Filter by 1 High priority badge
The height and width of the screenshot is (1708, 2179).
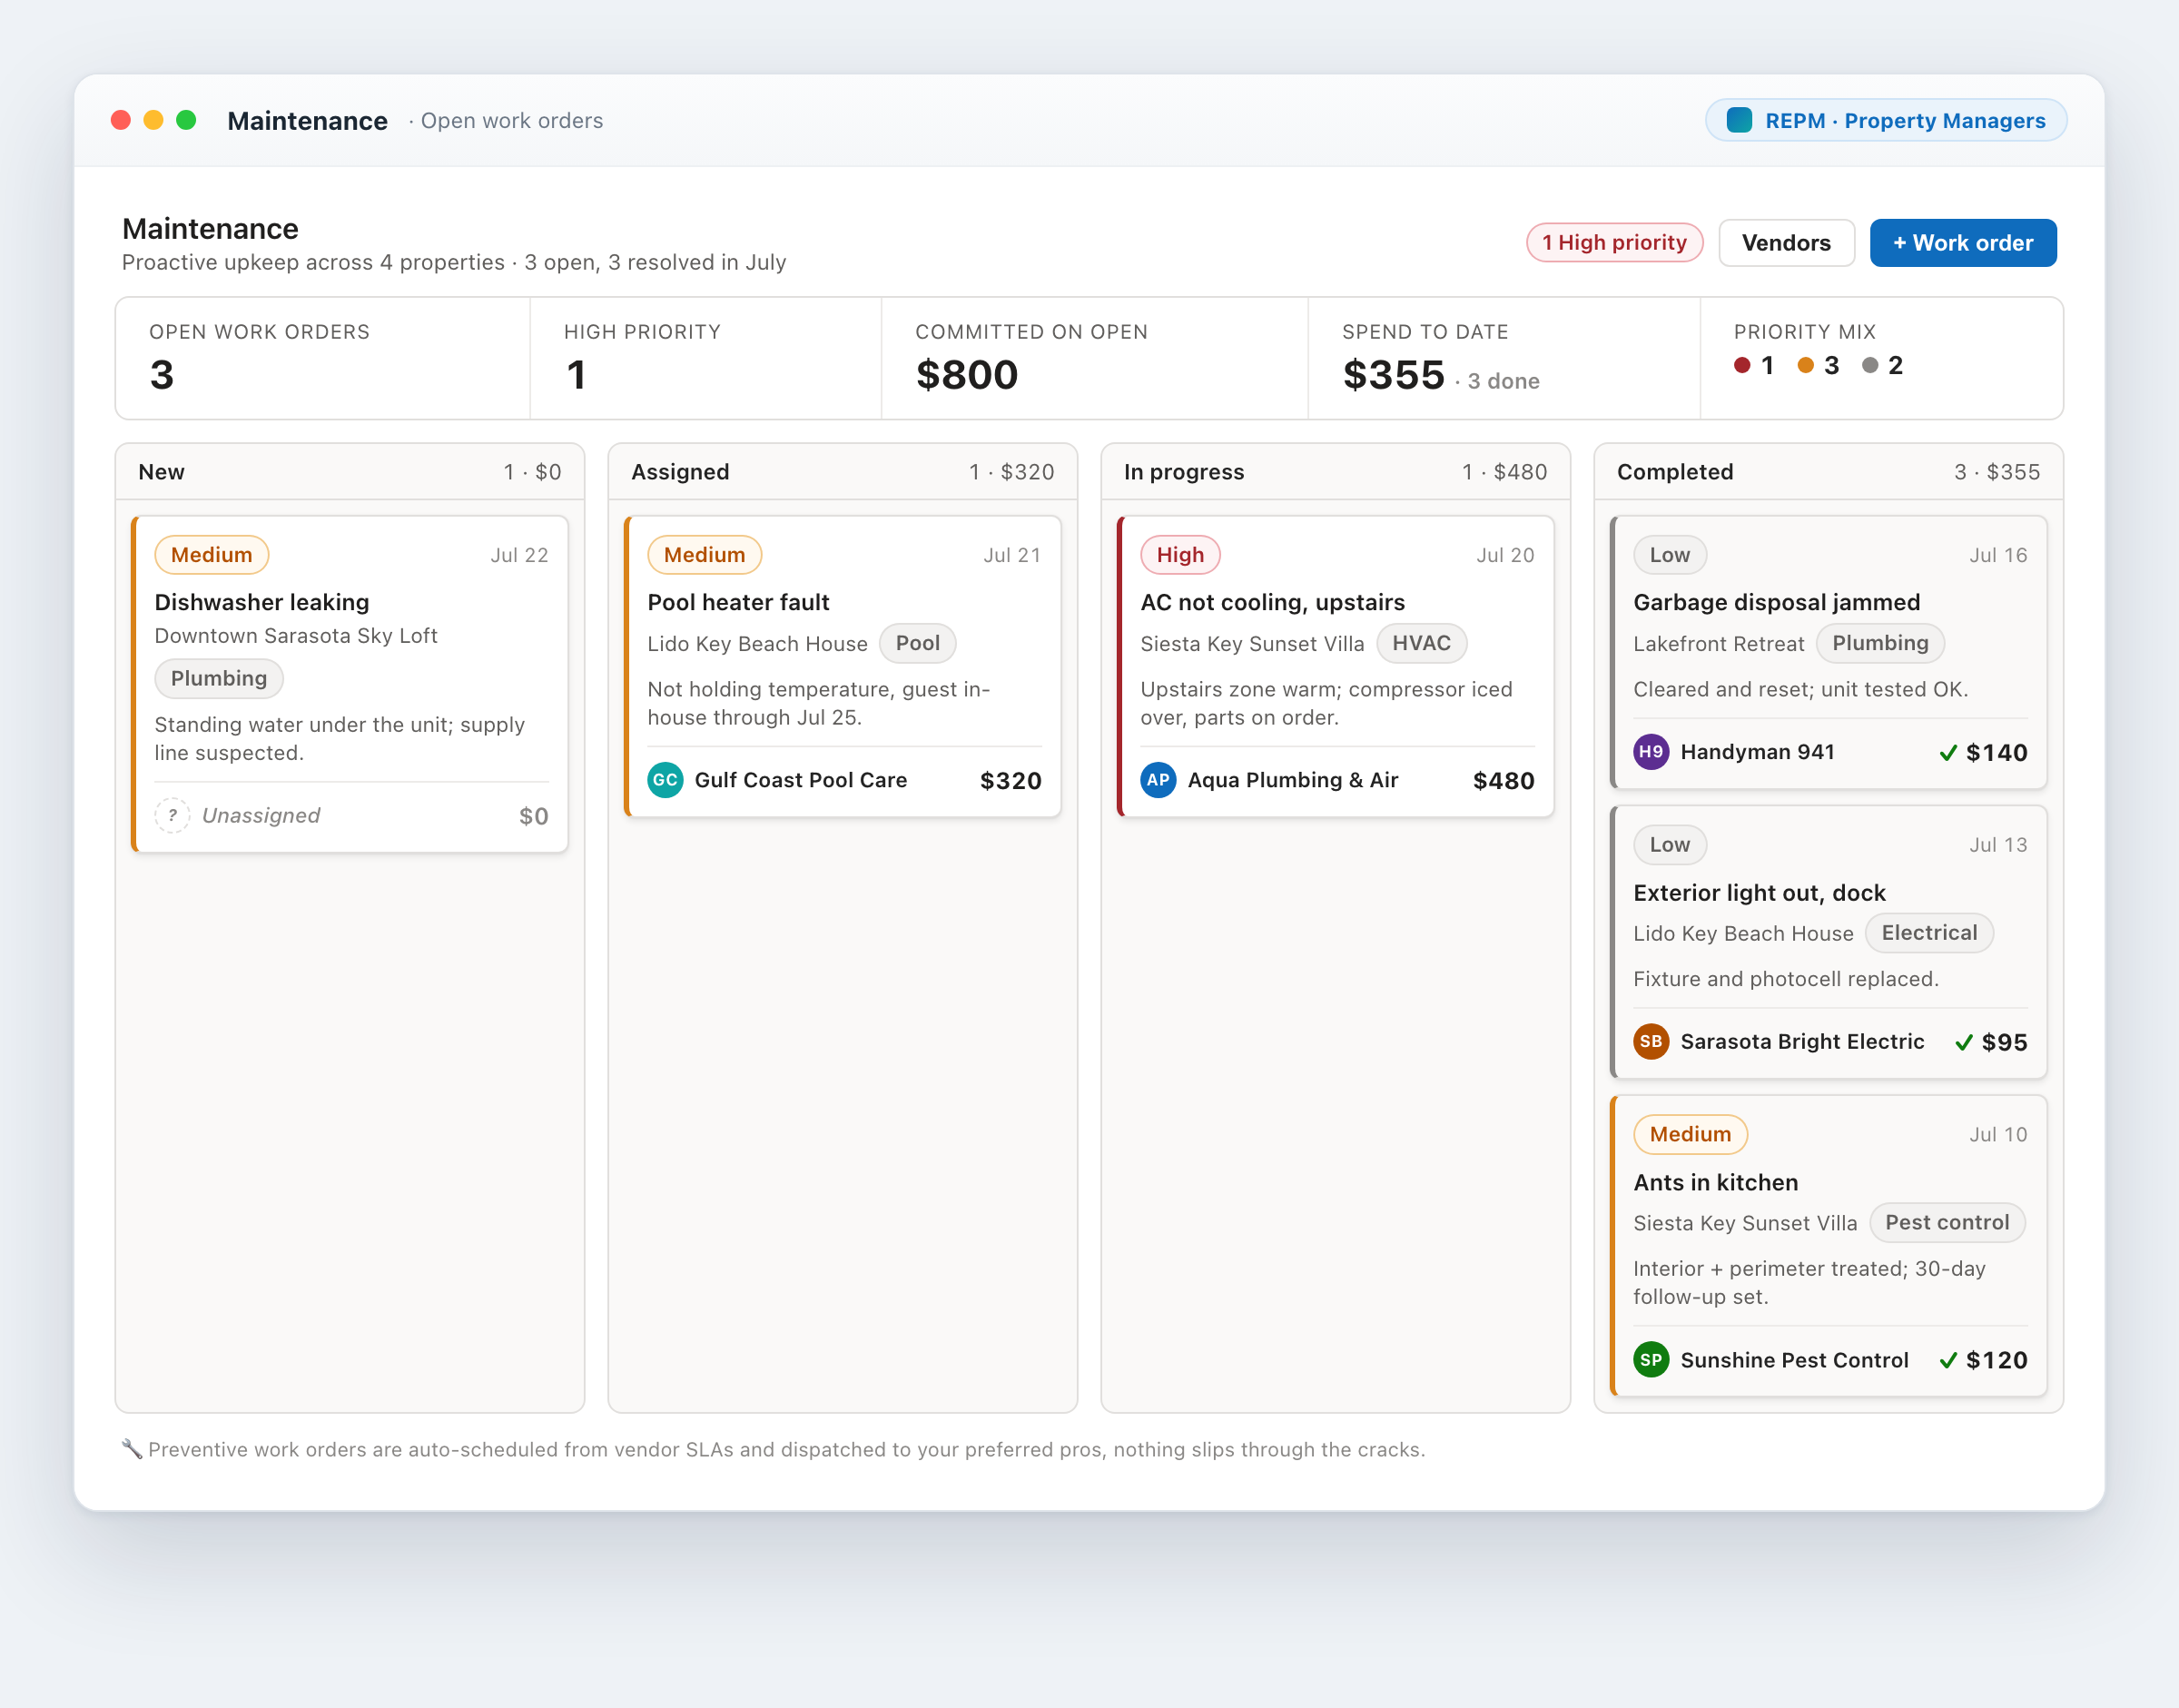(1614, 243)
